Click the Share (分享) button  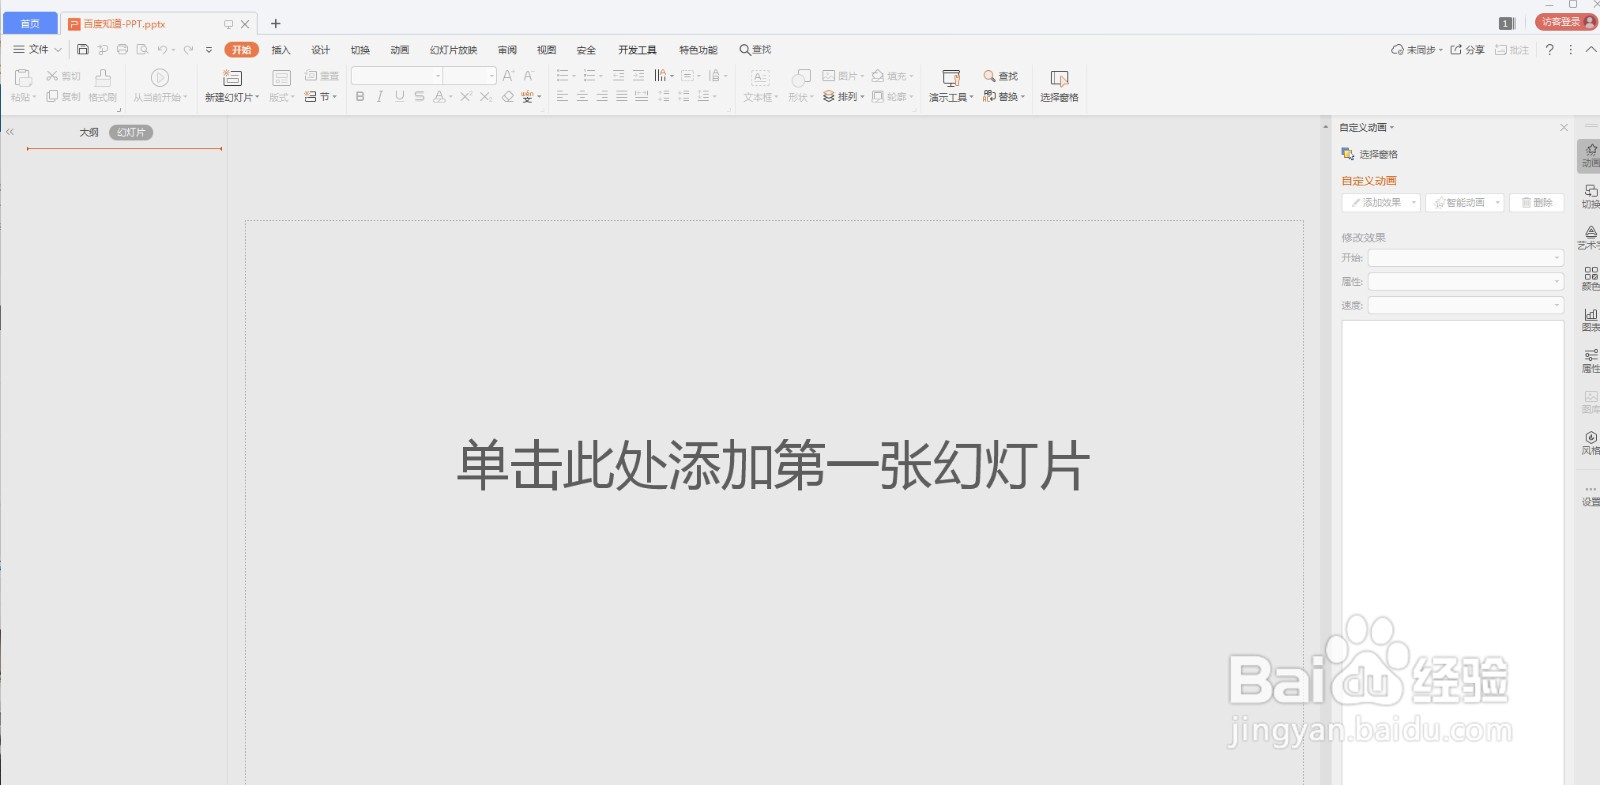tap(1467, 50)
